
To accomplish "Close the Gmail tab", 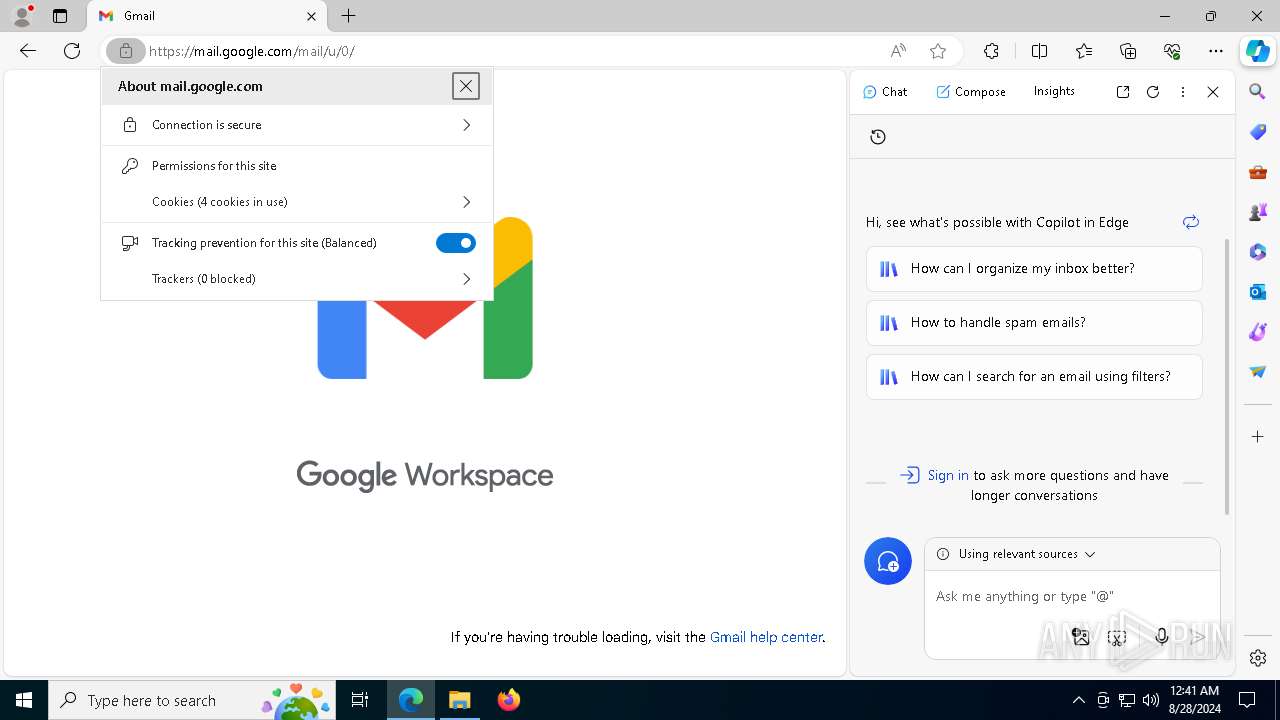I will (311, 16).
